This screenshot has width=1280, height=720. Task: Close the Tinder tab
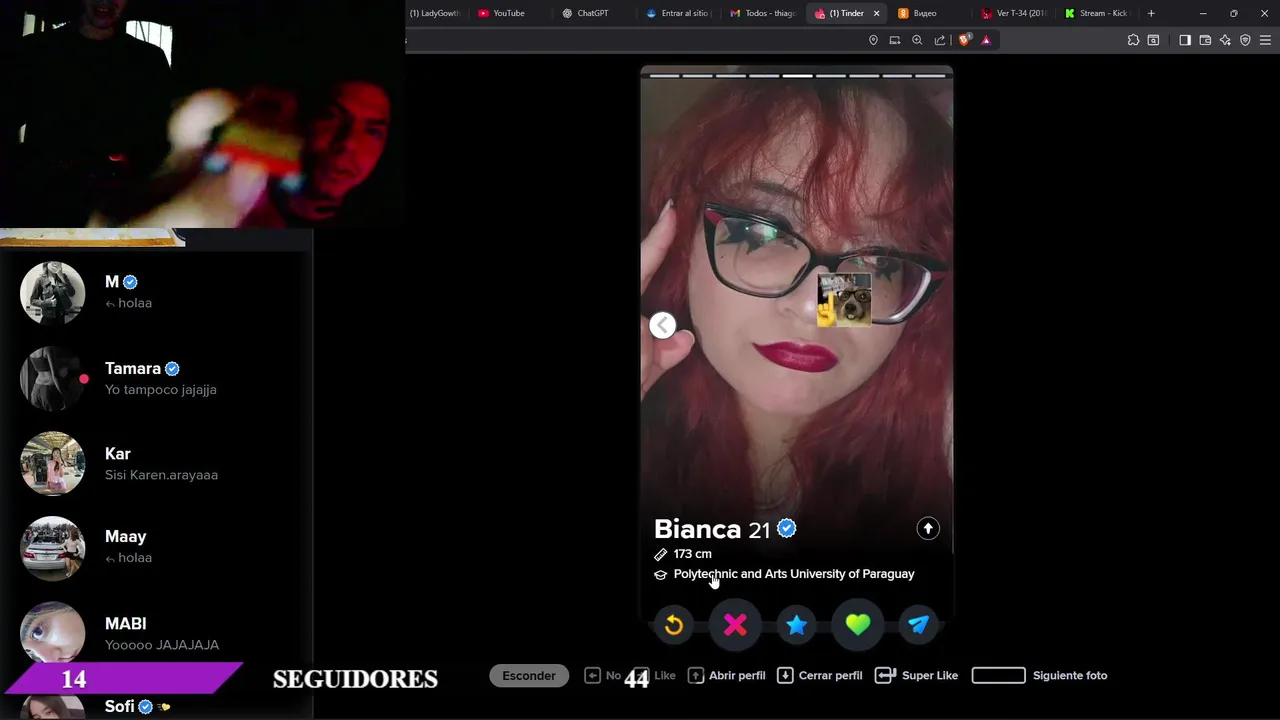[x=877, y=13]
